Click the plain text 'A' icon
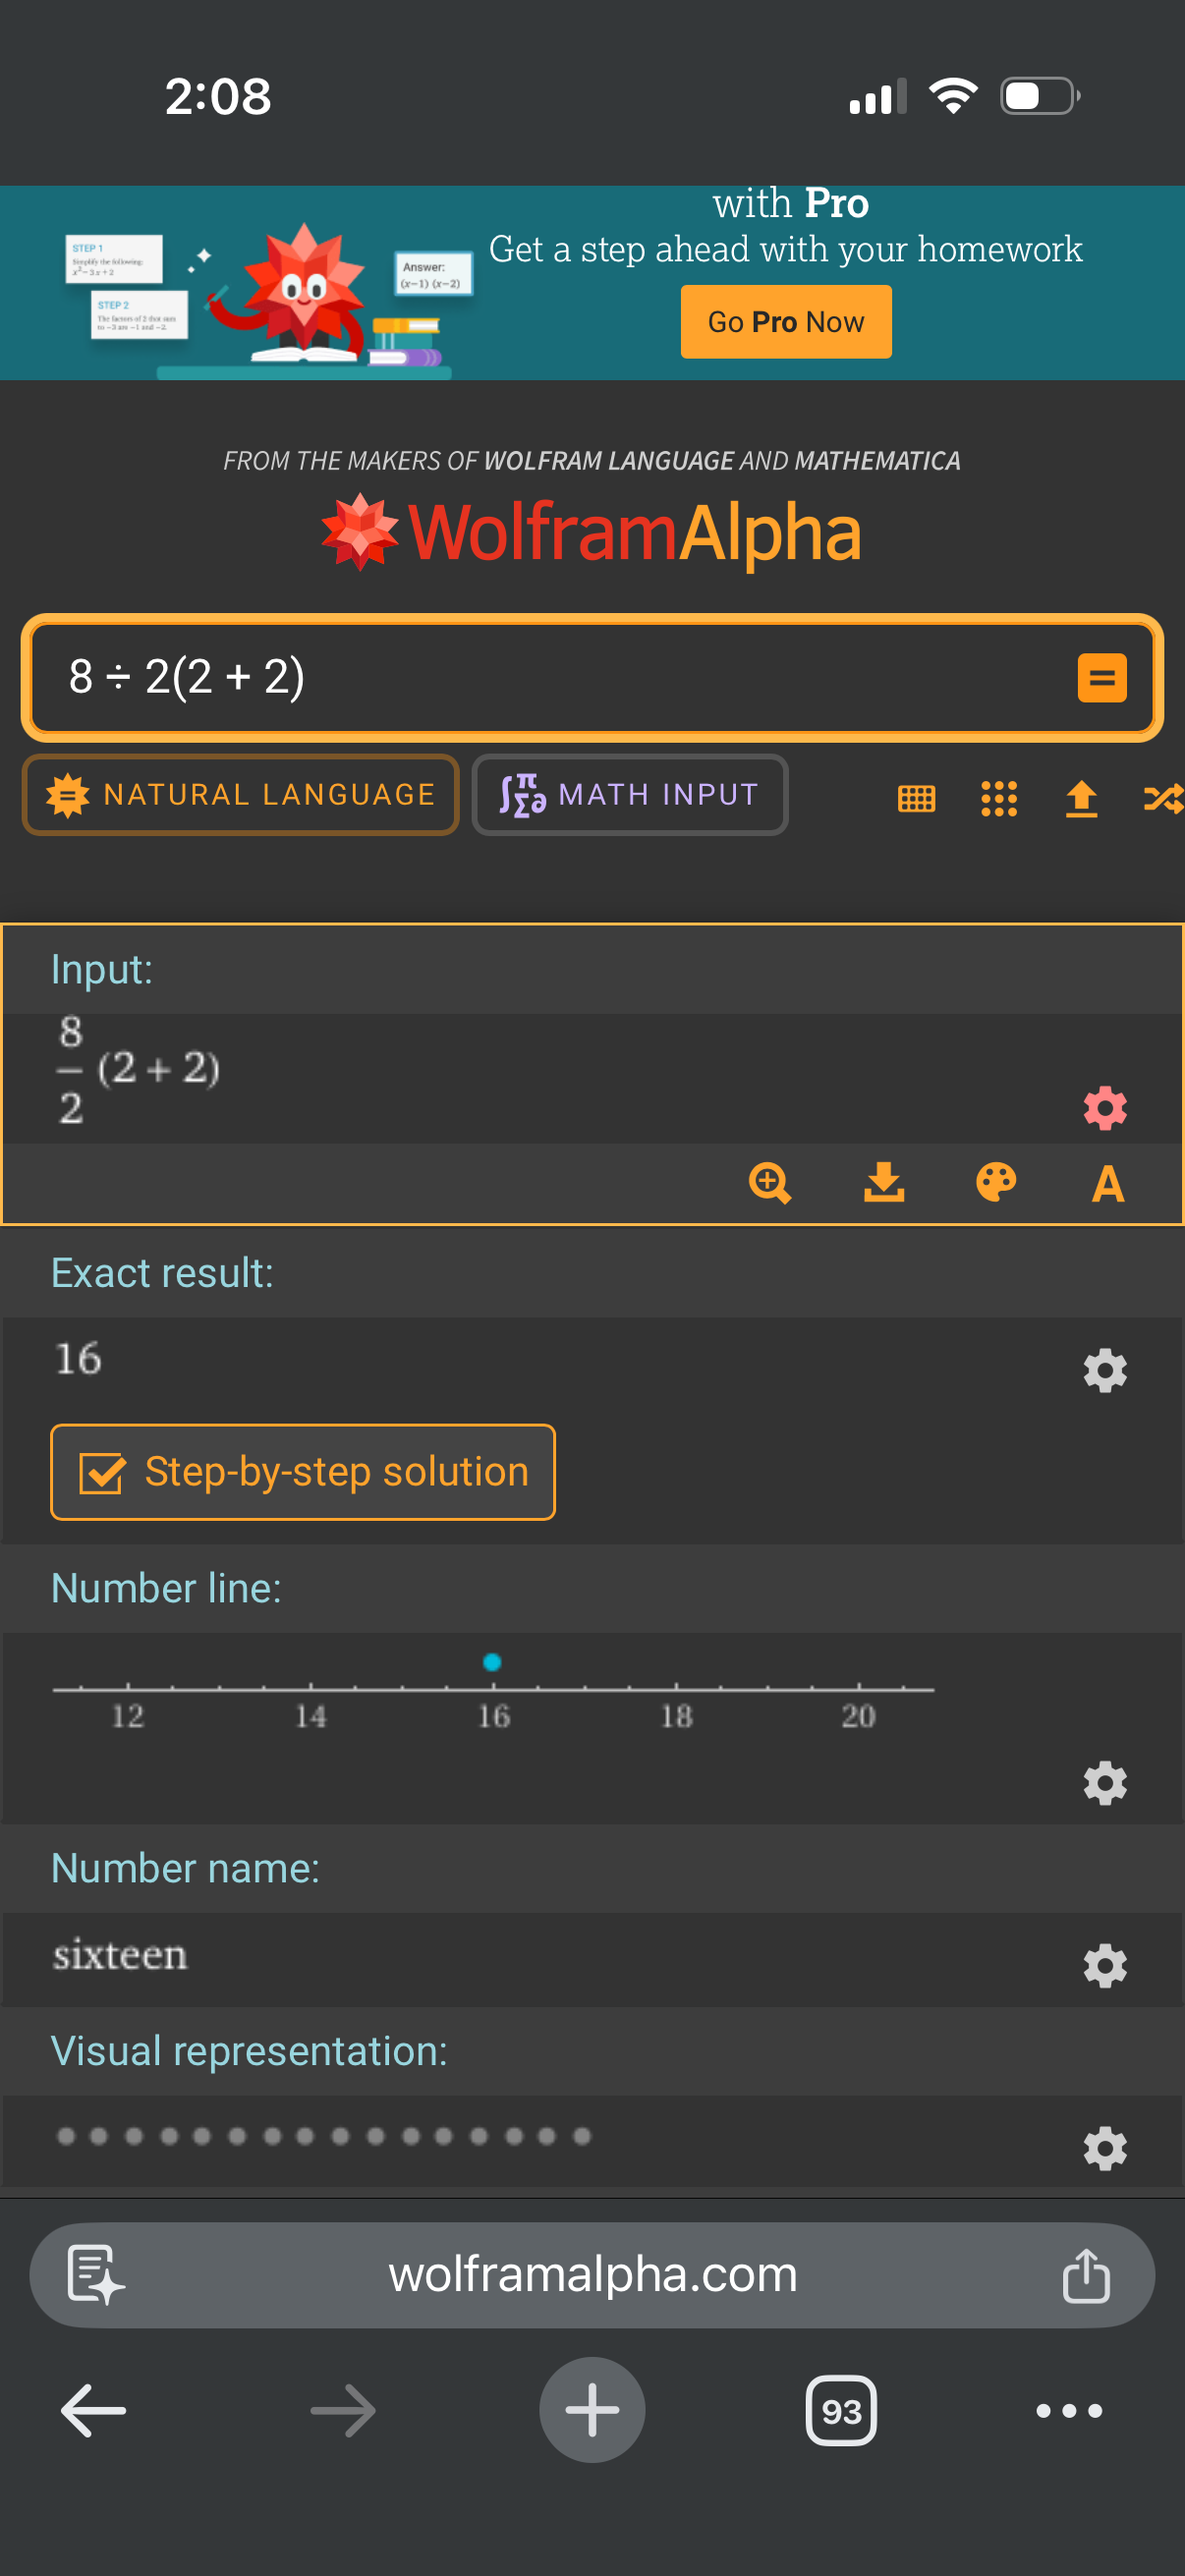The height and width of the screenshot is (2576, 1185). 1107,1184
